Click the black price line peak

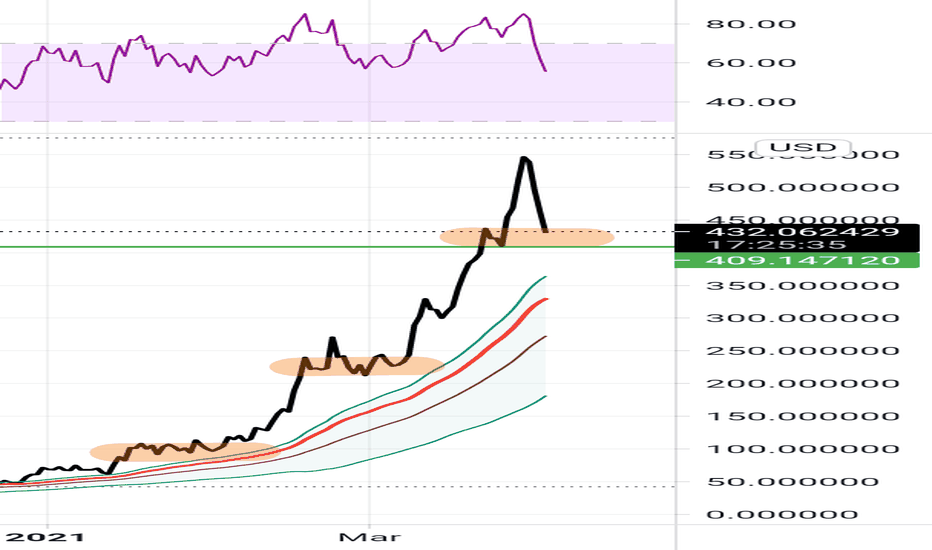[524, 159]
